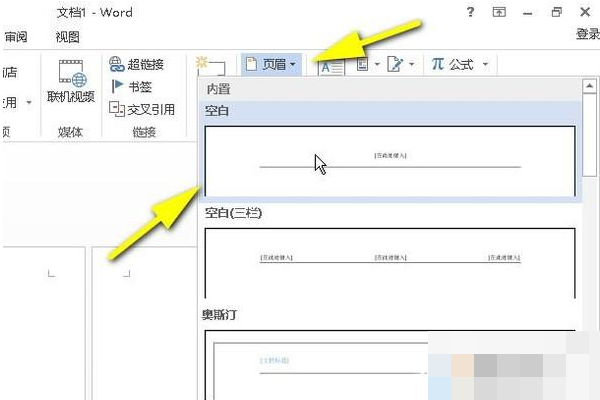Click the comment icon with sun star
This screenshot has width=600, height=400.
pos(210,66)
